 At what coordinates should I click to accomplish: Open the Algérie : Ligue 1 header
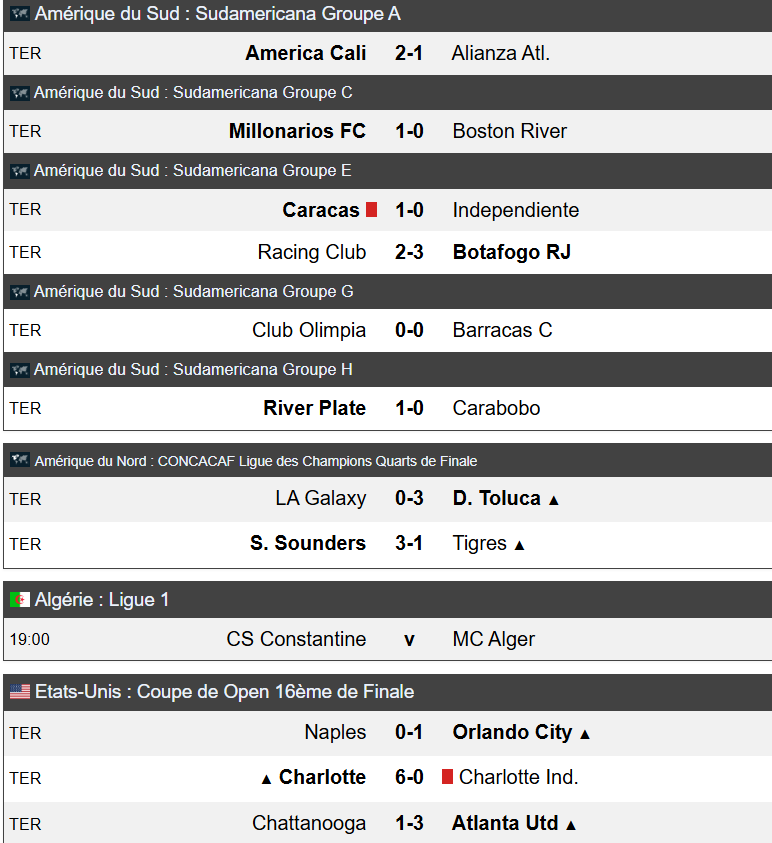click(102, 600)
